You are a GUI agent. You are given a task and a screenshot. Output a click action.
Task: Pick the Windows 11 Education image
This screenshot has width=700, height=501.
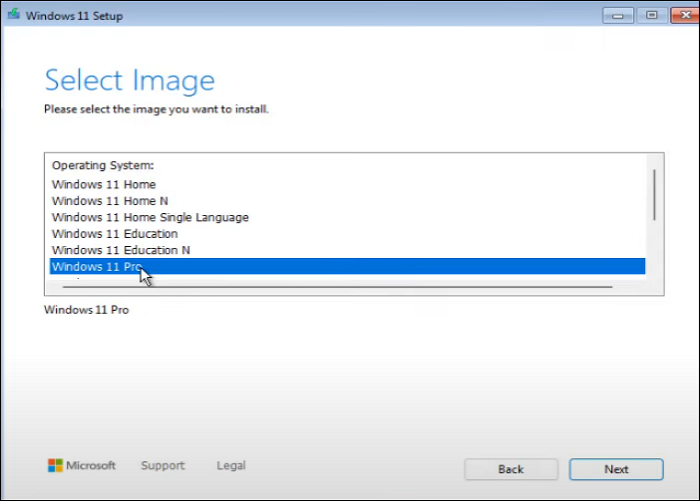pyautogui.click(x=115, y=234)
